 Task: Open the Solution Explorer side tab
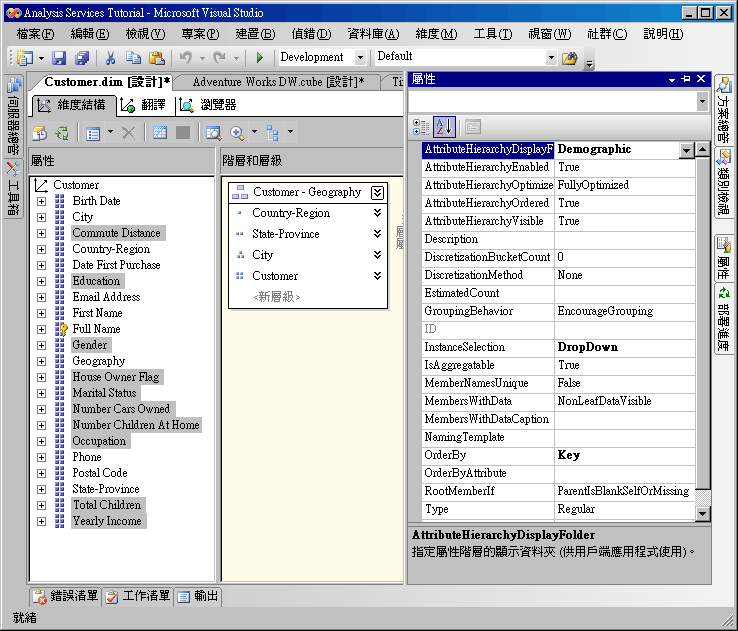coord(724,109)
